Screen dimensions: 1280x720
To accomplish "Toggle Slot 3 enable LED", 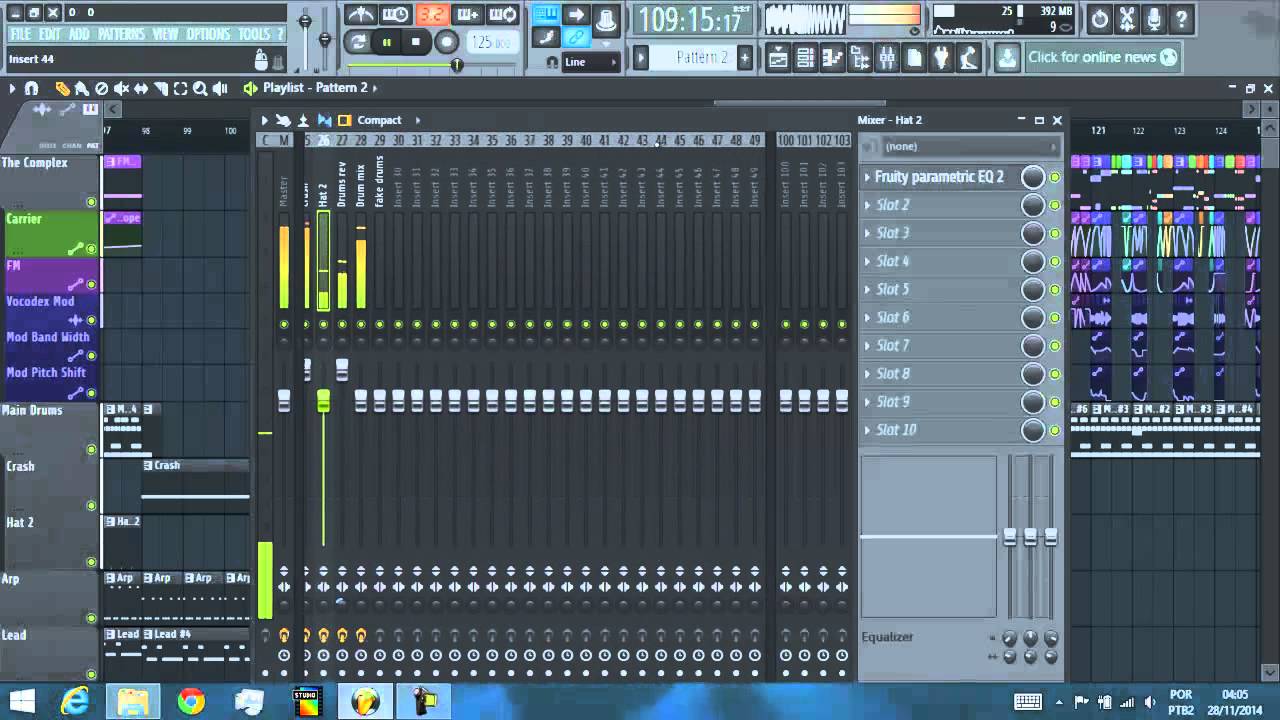I will point(1054,233).
